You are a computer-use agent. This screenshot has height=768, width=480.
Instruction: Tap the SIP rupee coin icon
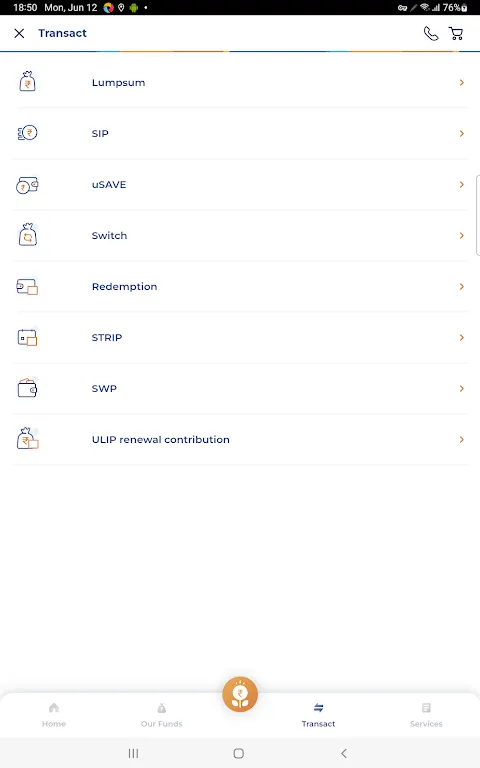tap(27, 133)
